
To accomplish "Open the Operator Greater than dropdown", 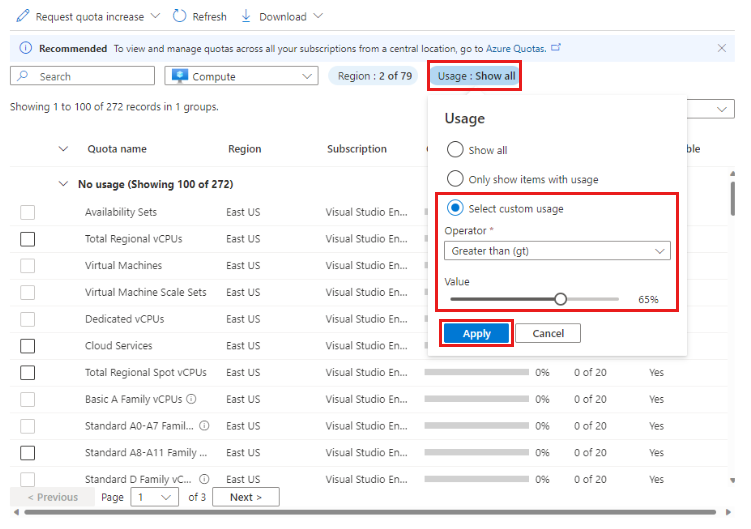I will tap(557, 251).
